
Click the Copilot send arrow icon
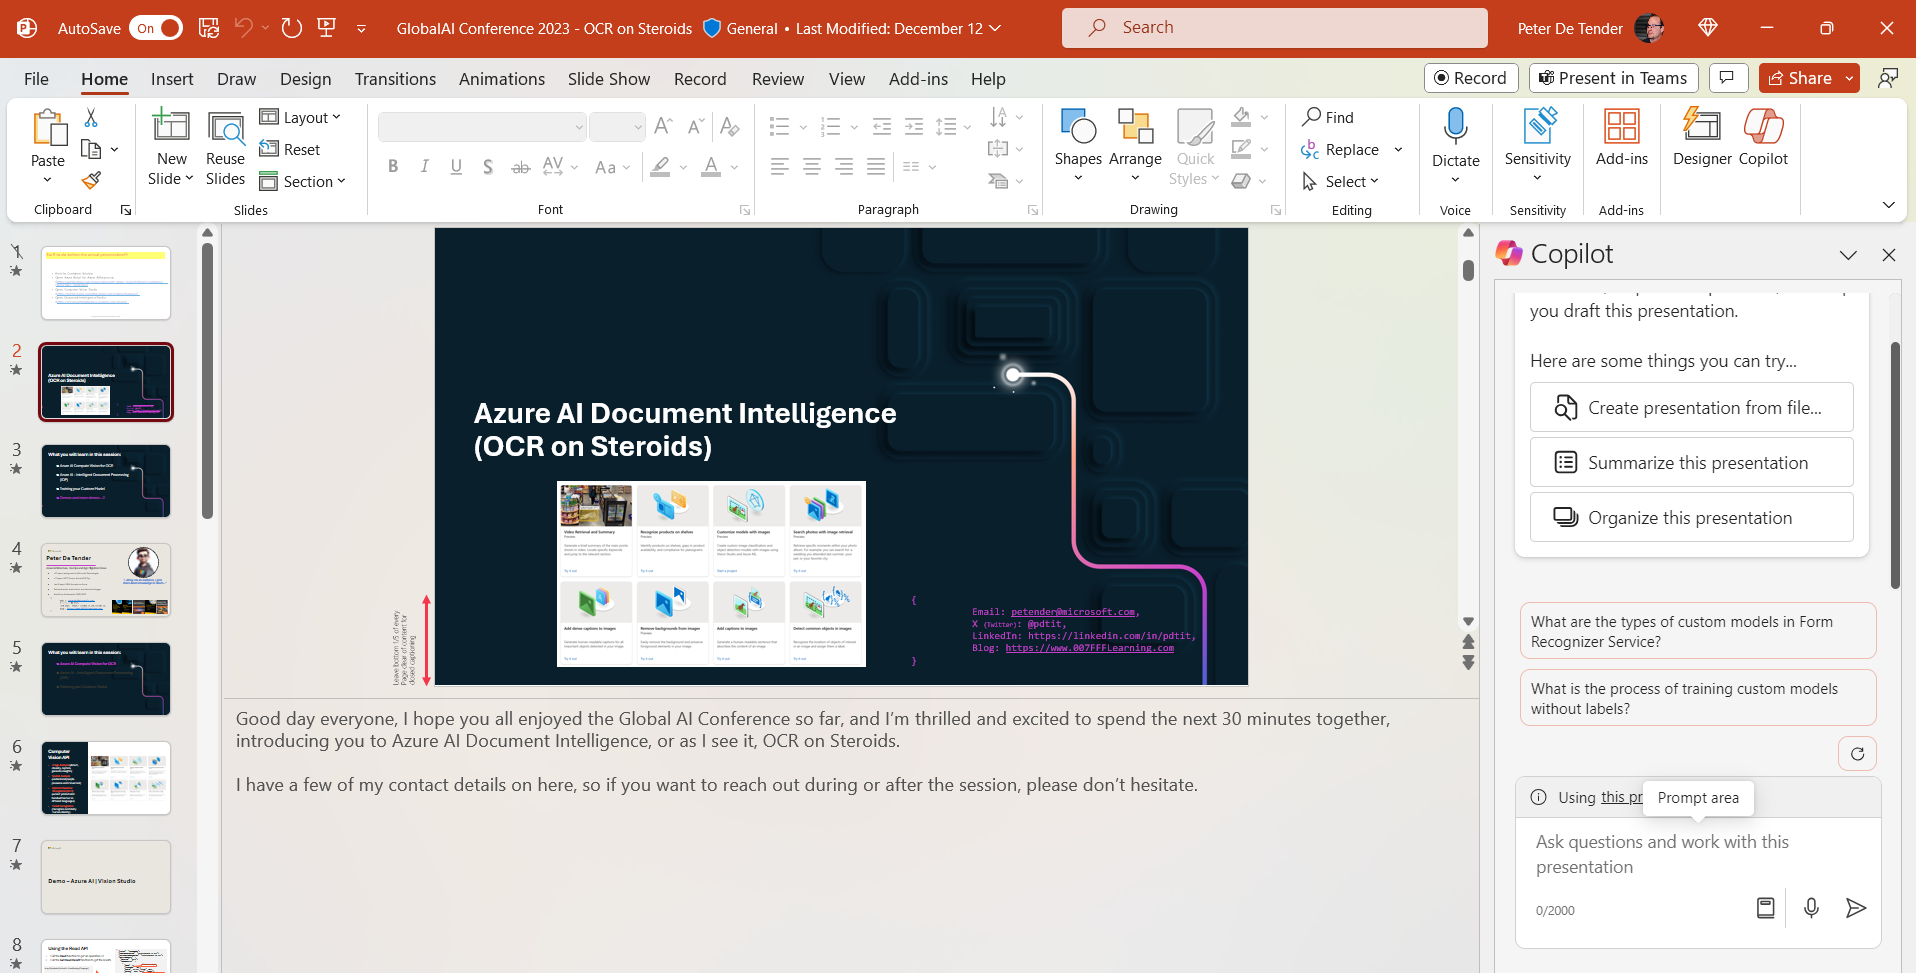(1856, 908)
